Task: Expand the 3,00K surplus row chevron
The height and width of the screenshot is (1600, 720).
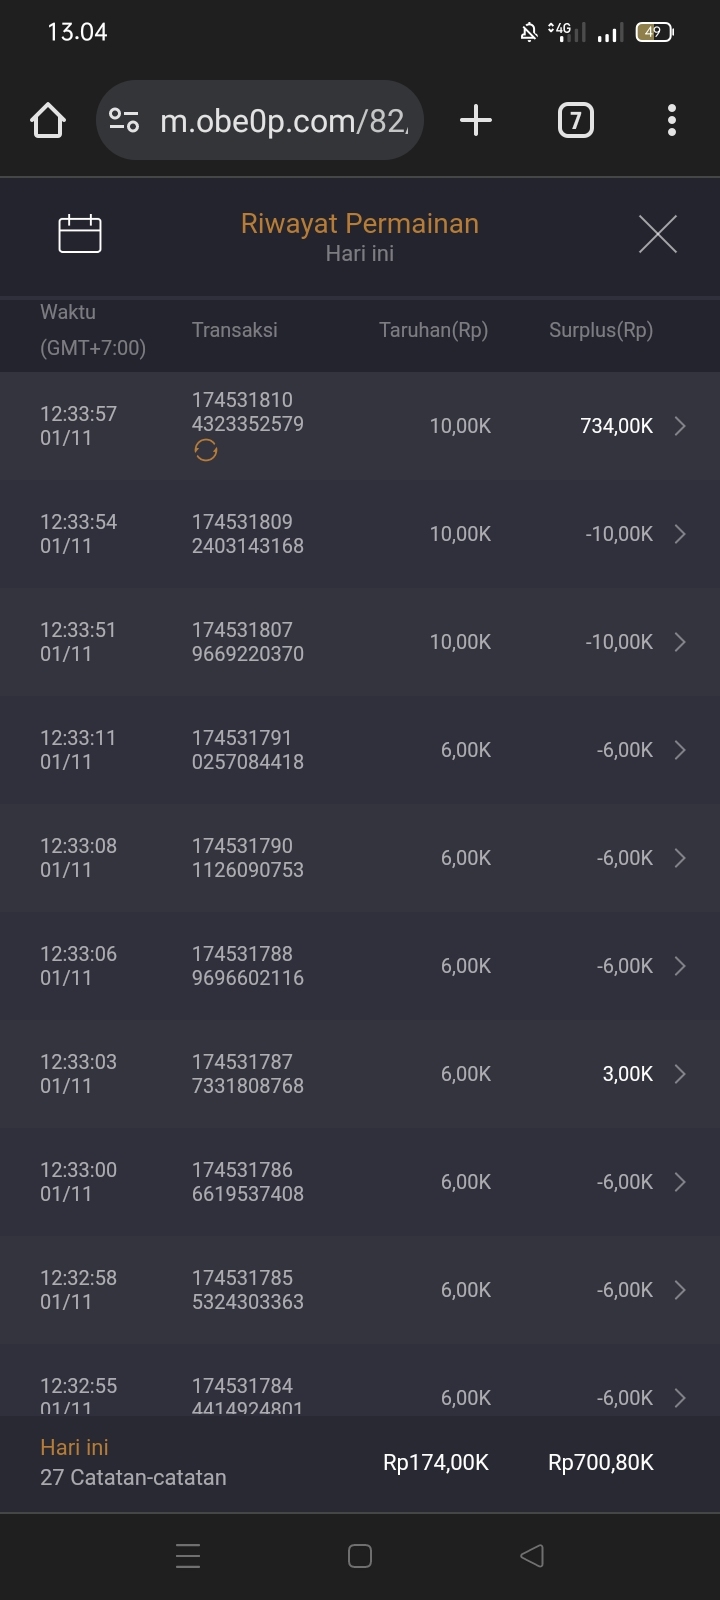Action: point(680,1074)
